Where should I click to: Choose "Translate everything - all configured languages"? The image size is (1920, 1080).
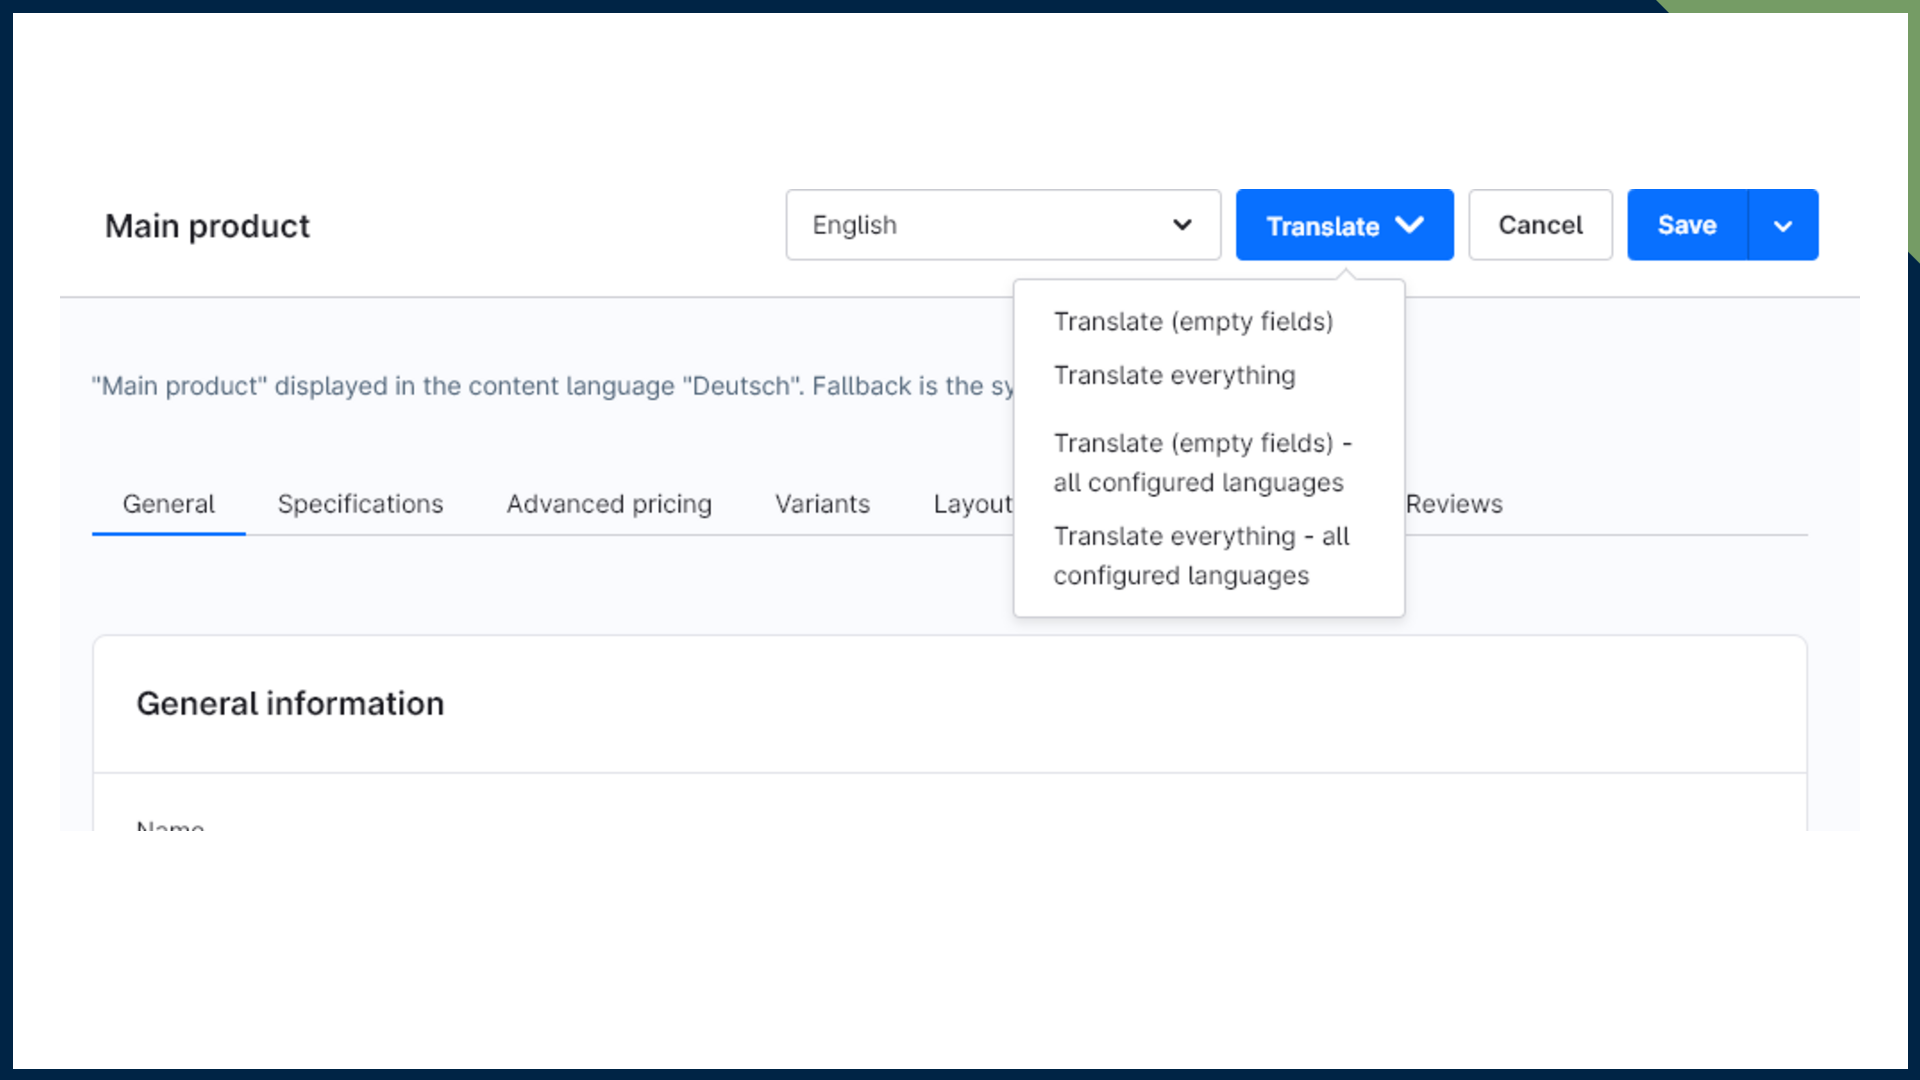coord(1202,556)
